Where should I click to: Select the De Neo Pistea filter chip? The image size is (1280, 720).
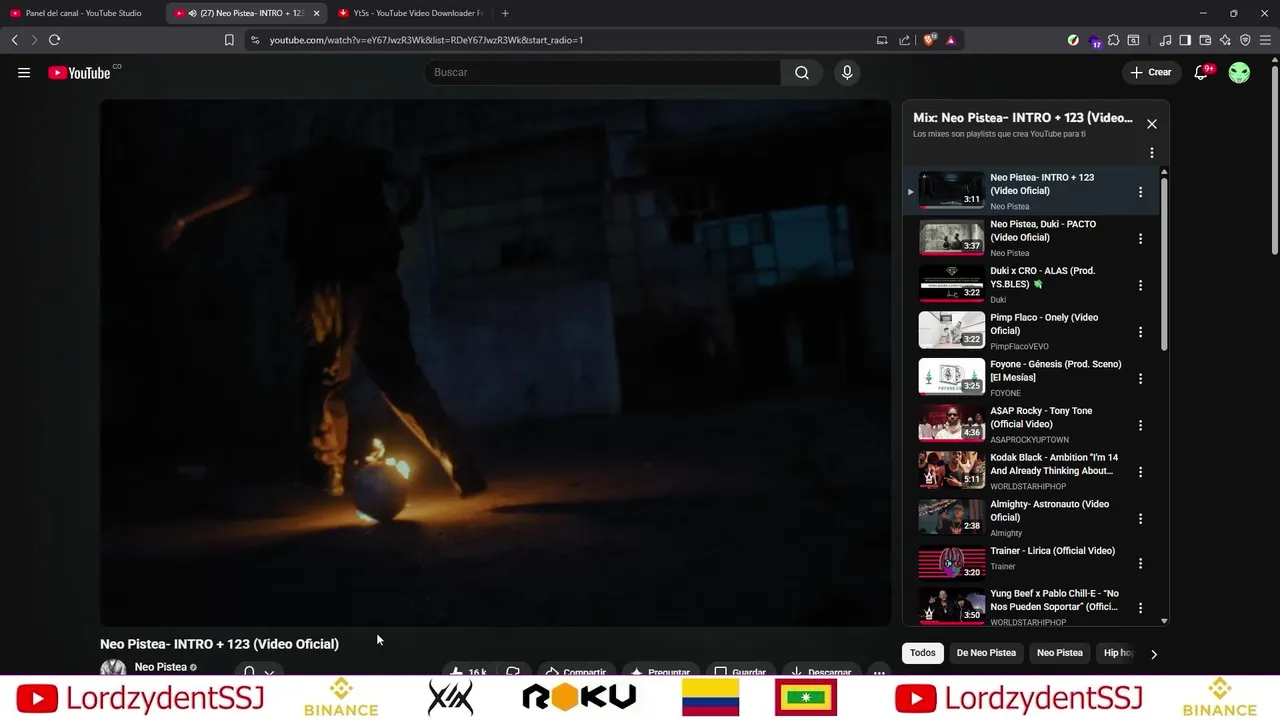tap(986, 653)
